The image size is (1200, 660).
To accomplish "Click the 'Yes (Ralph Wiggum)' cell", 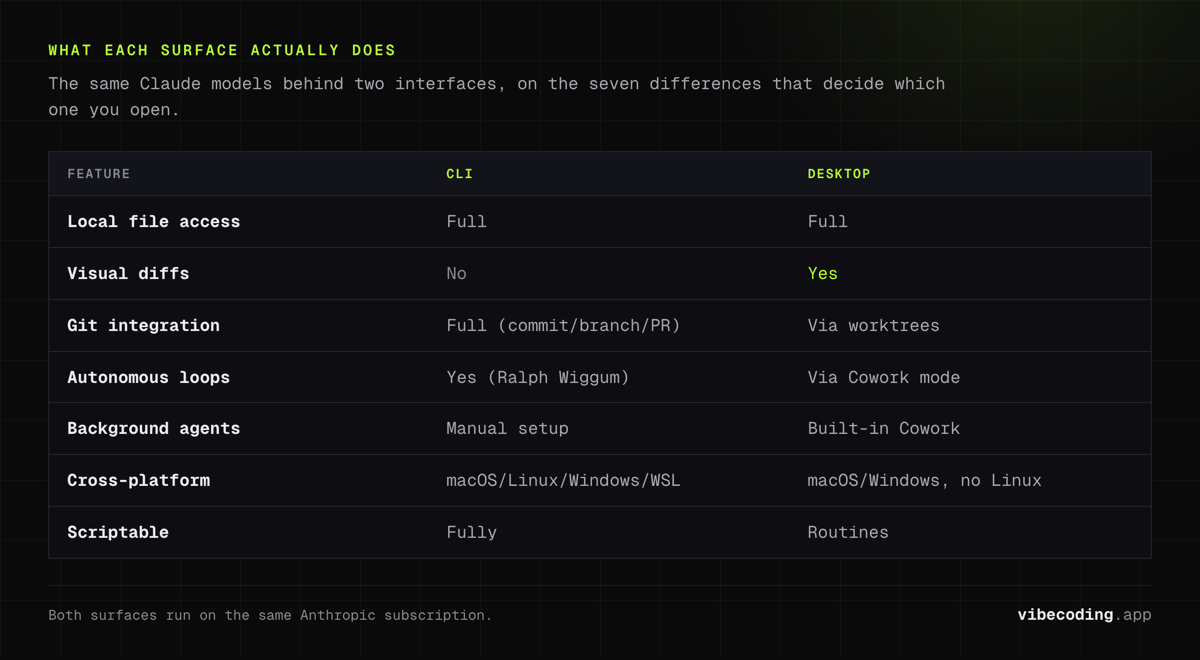I will (x=538, y=378).
